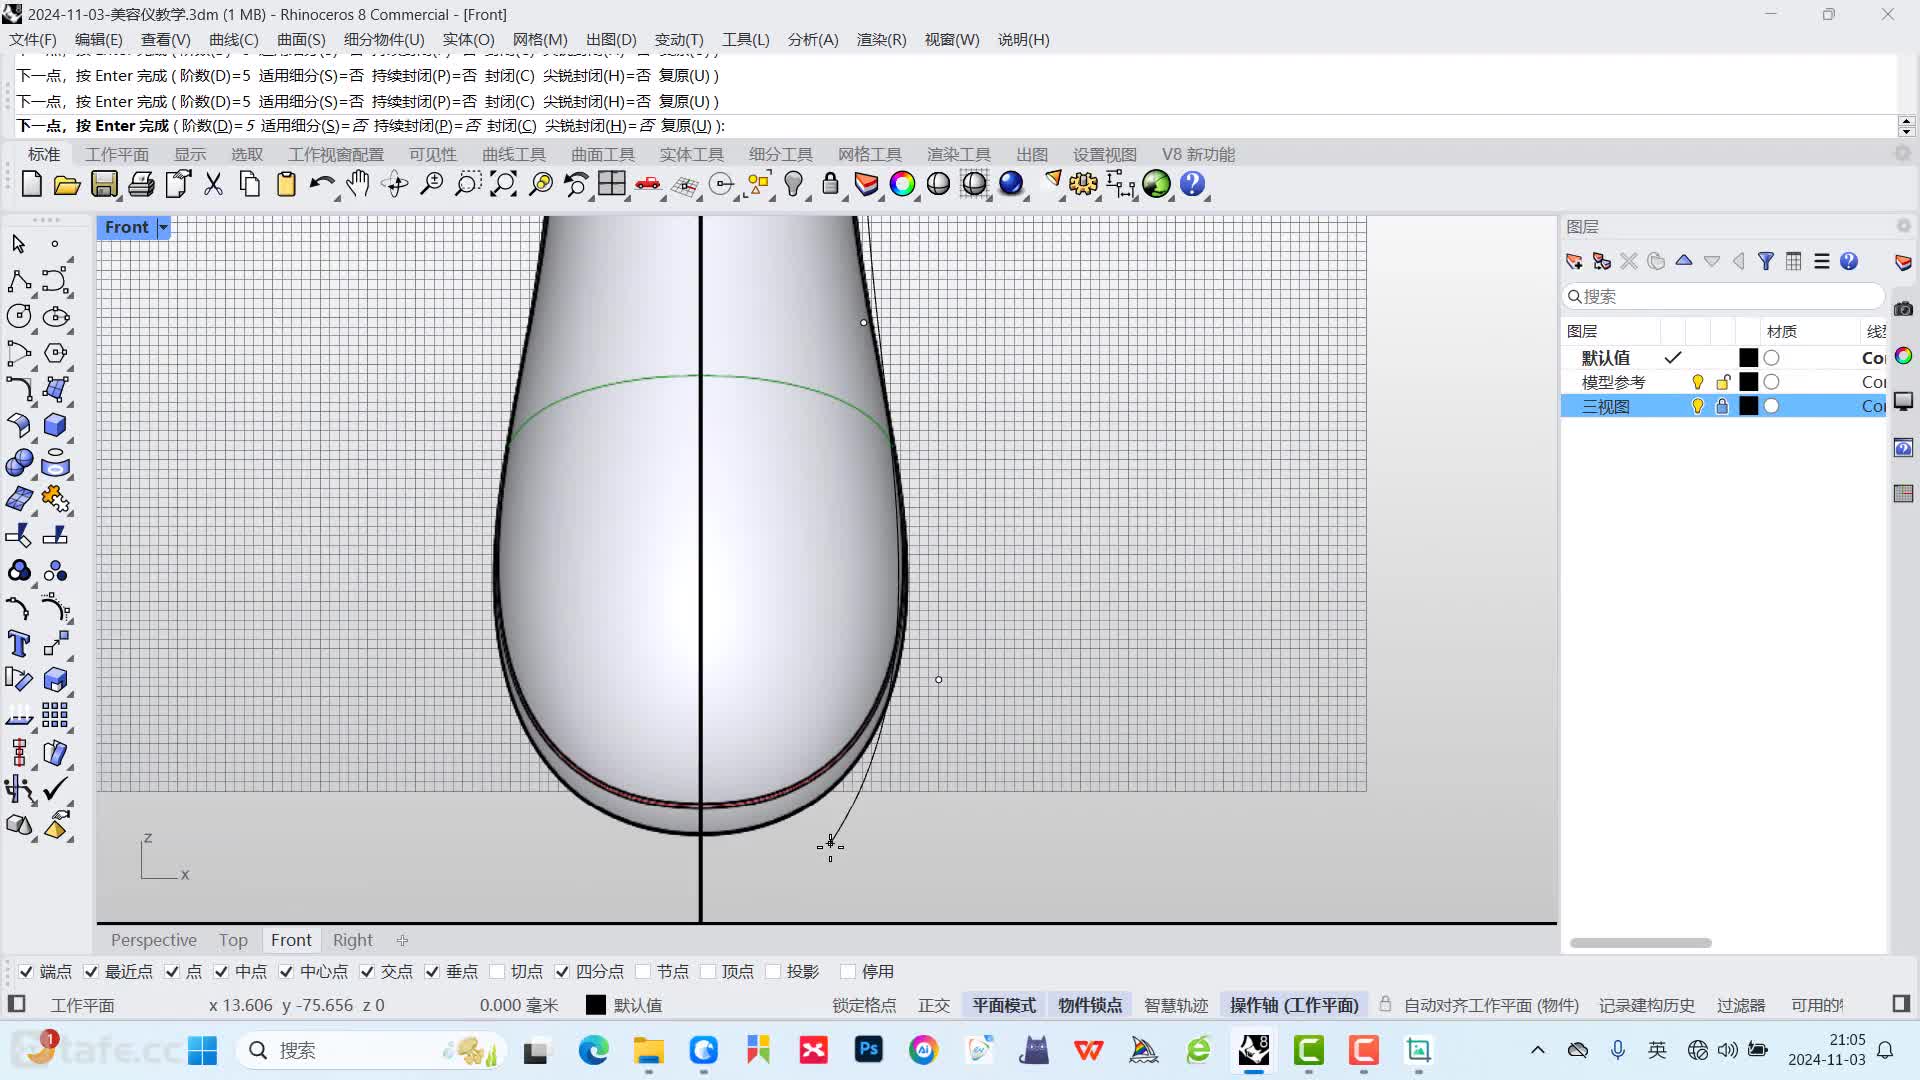The height and width of the screenshot is (1080, 1920).
Task: Click the filter funnel icon in layers panel
Action: (1766, 261)
